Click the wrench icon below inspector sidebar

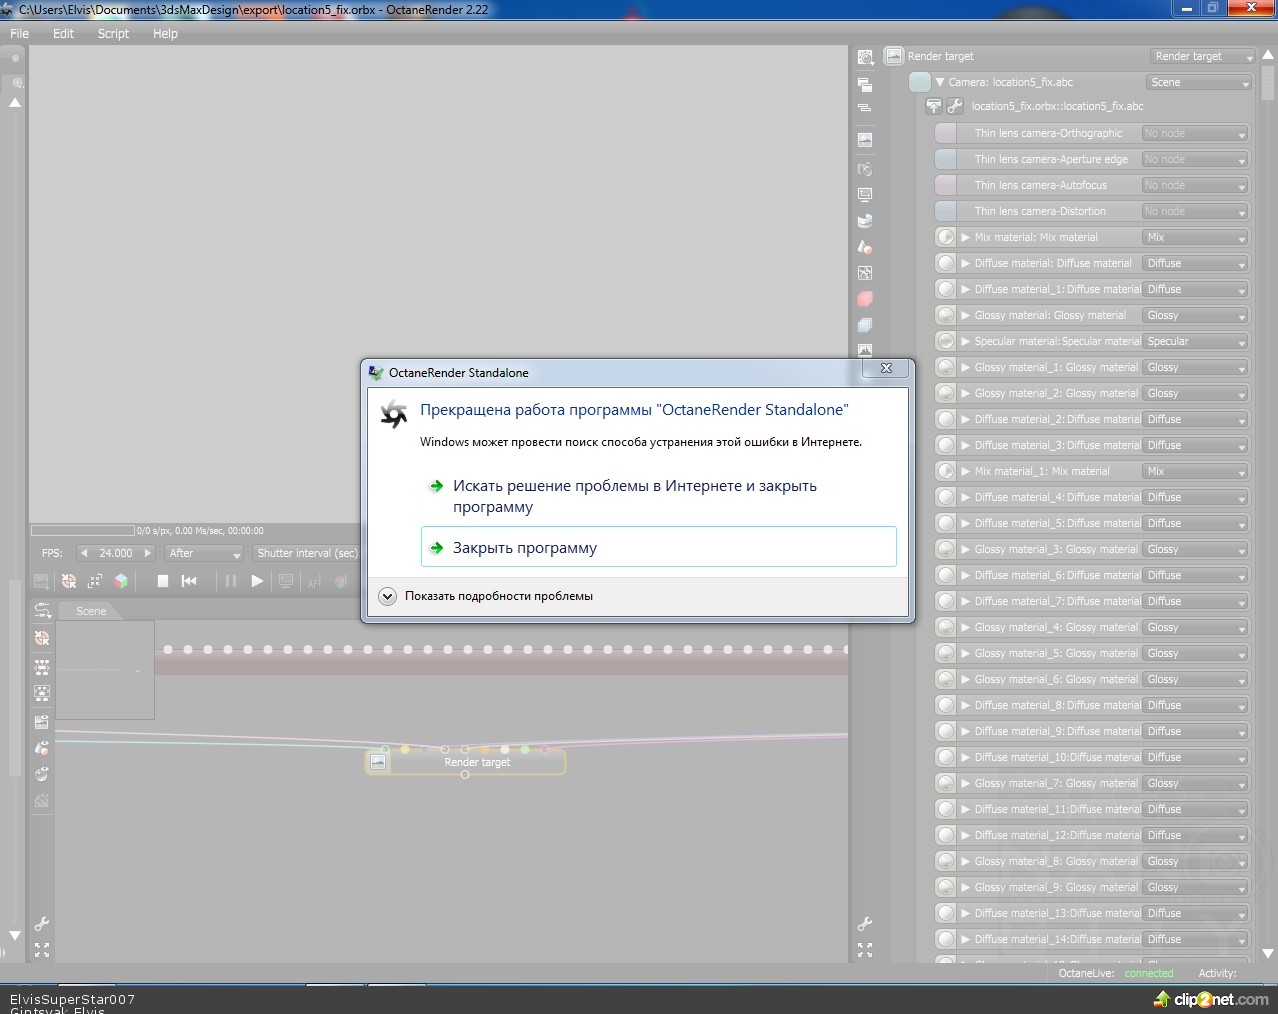click(865, 924)
